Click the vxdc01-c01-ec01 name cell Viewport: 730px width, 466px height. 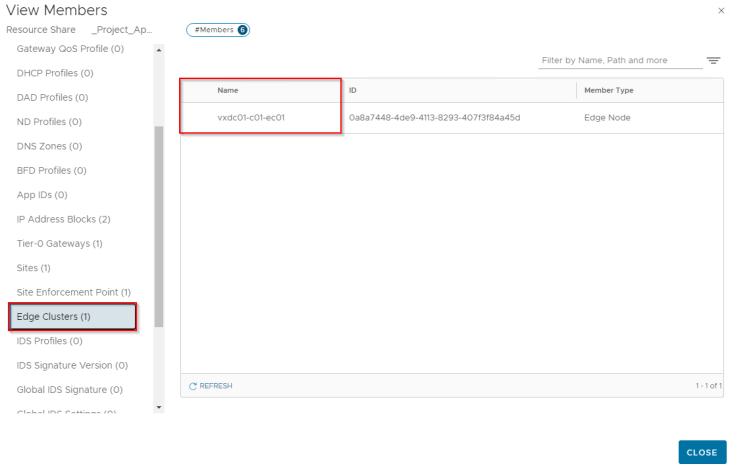click(251, 118)
